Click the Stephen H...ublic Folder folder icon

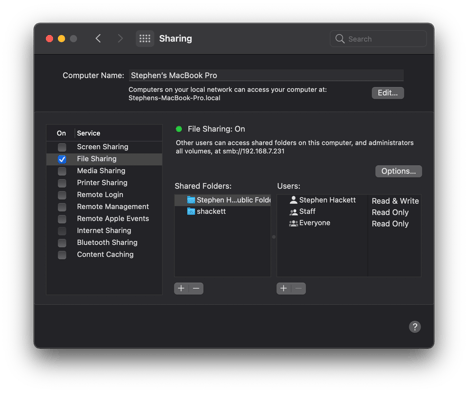[191, 200]
